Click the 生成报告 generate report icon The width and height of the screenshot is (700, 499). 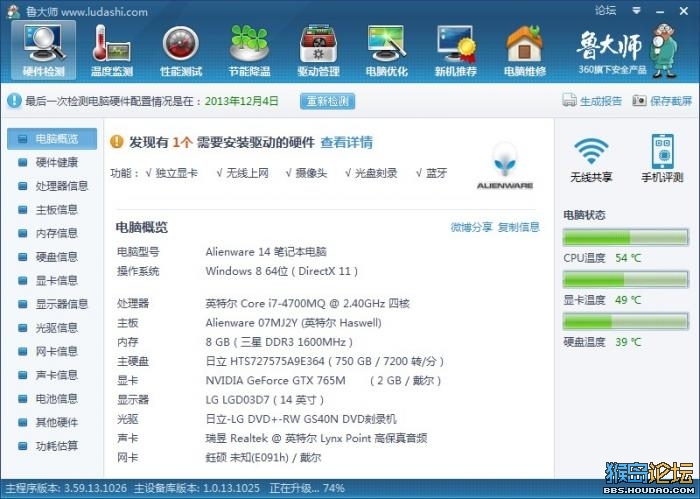click(x=569, y=100)
